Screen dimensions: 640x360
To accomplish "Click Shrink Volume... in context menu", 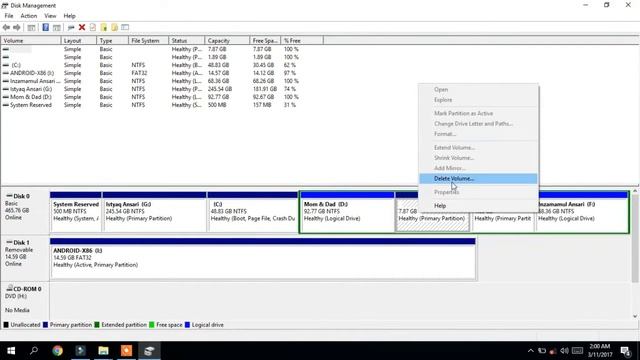I will [478, 158].
